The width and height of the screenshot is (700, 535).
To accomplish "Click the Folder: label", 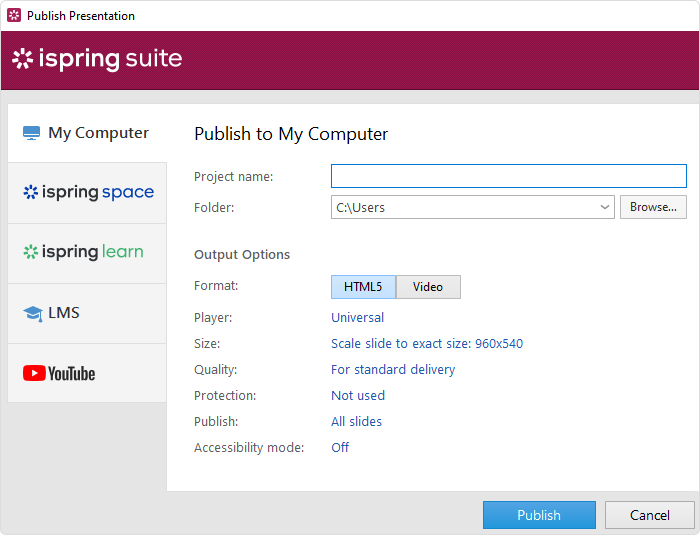I will tap(214, 208).
